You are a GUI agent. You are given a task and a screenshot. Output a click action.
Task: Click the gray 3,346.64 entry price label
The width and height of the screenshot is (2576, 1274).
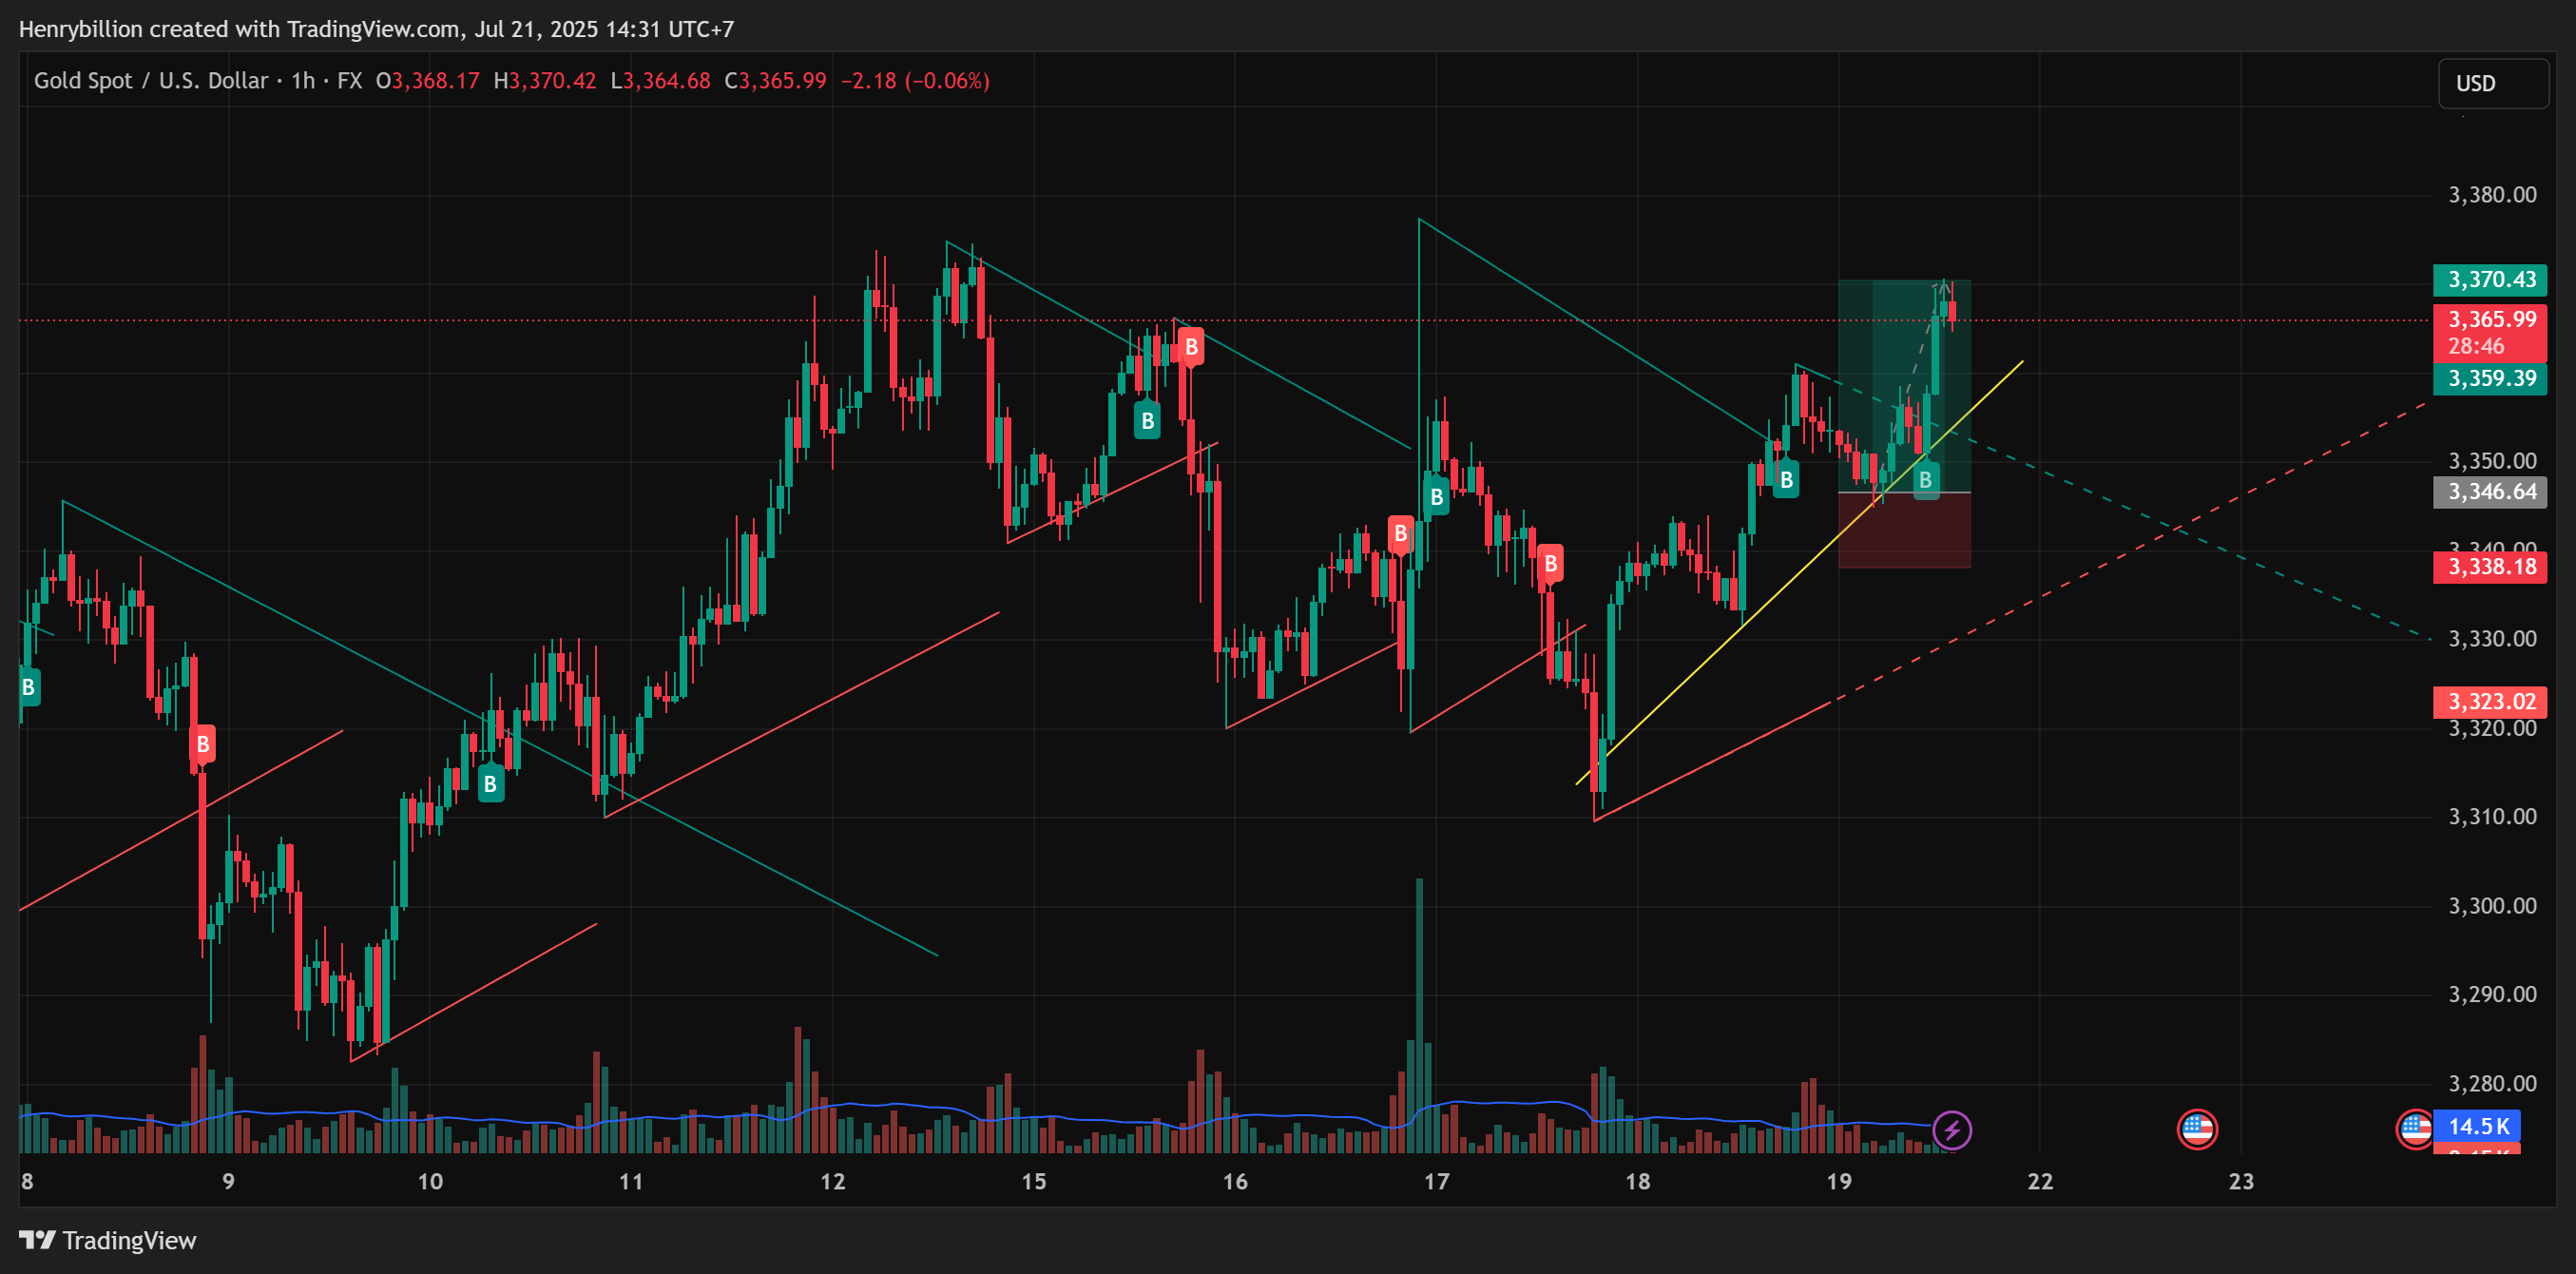(x=2490, y=492)
